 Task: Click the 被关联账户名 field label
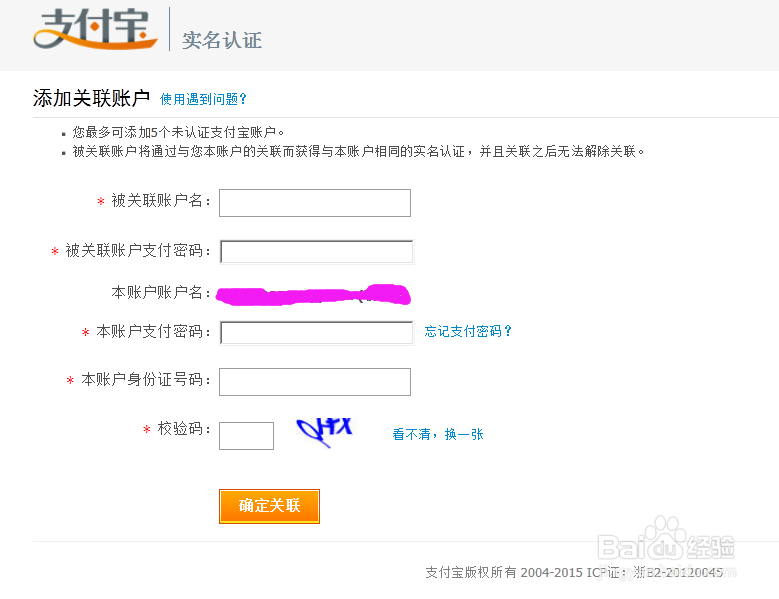click(x=161, y=202)
